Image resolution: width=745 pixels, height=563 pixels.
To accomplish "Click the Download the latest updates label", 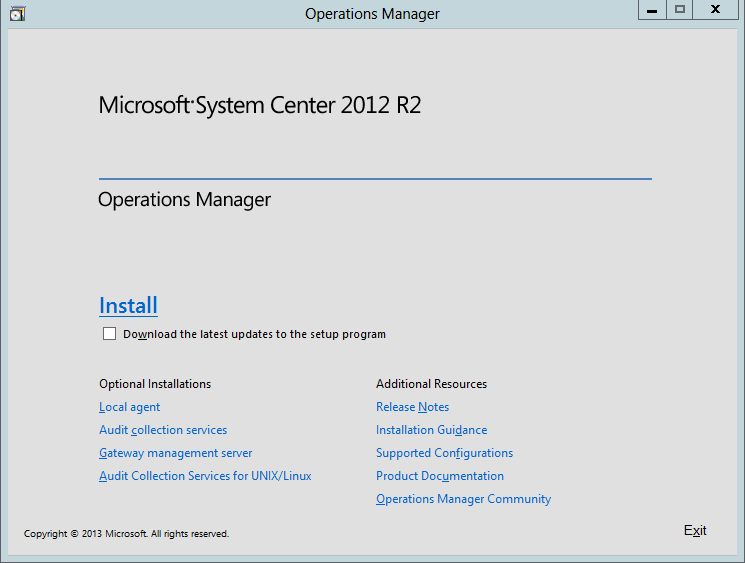I will click(x=254, y=334).
